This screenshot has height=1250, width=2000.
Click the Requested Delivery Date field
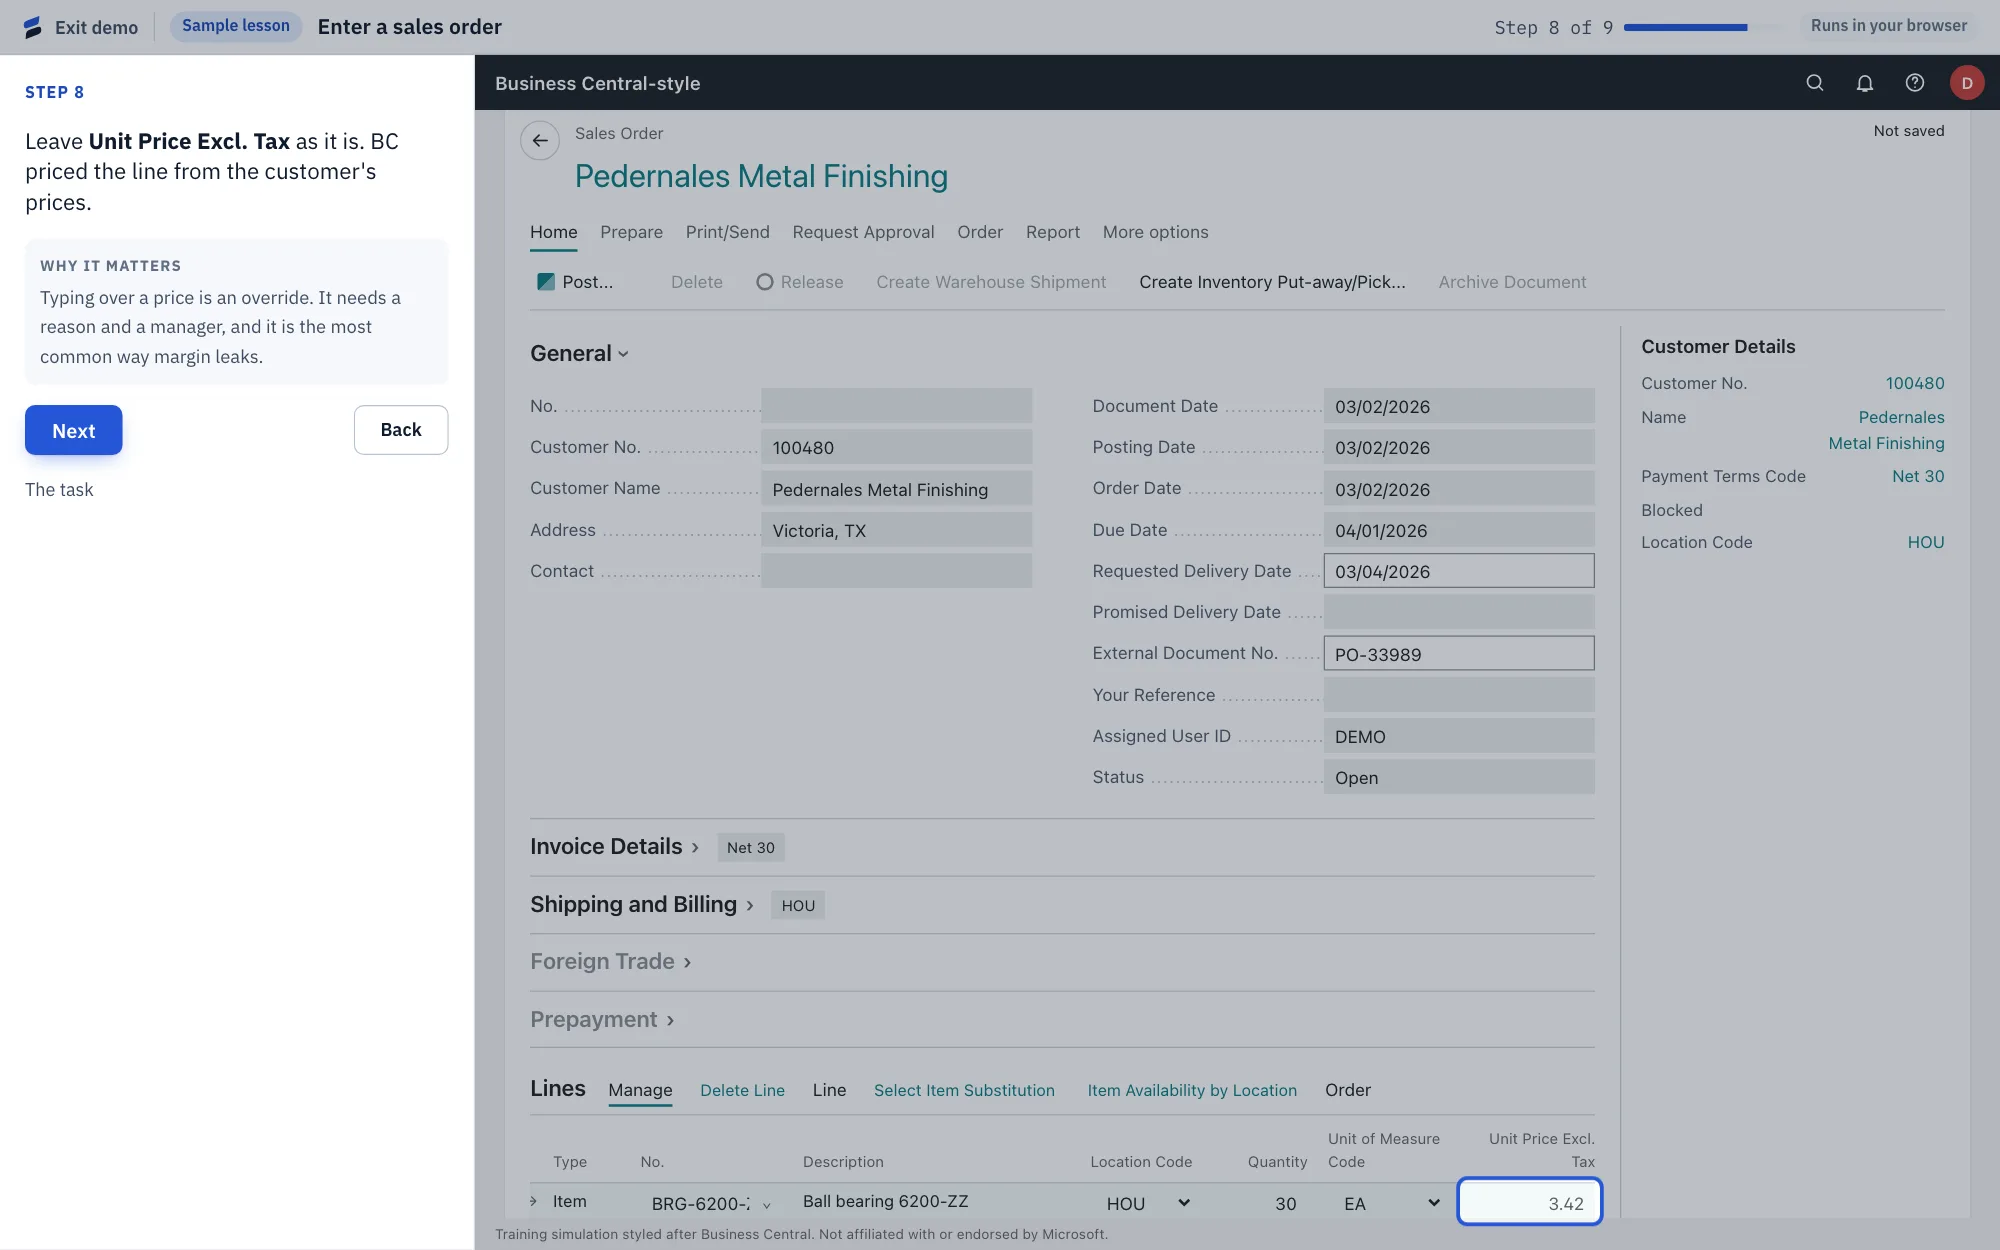pos(1459,571)
